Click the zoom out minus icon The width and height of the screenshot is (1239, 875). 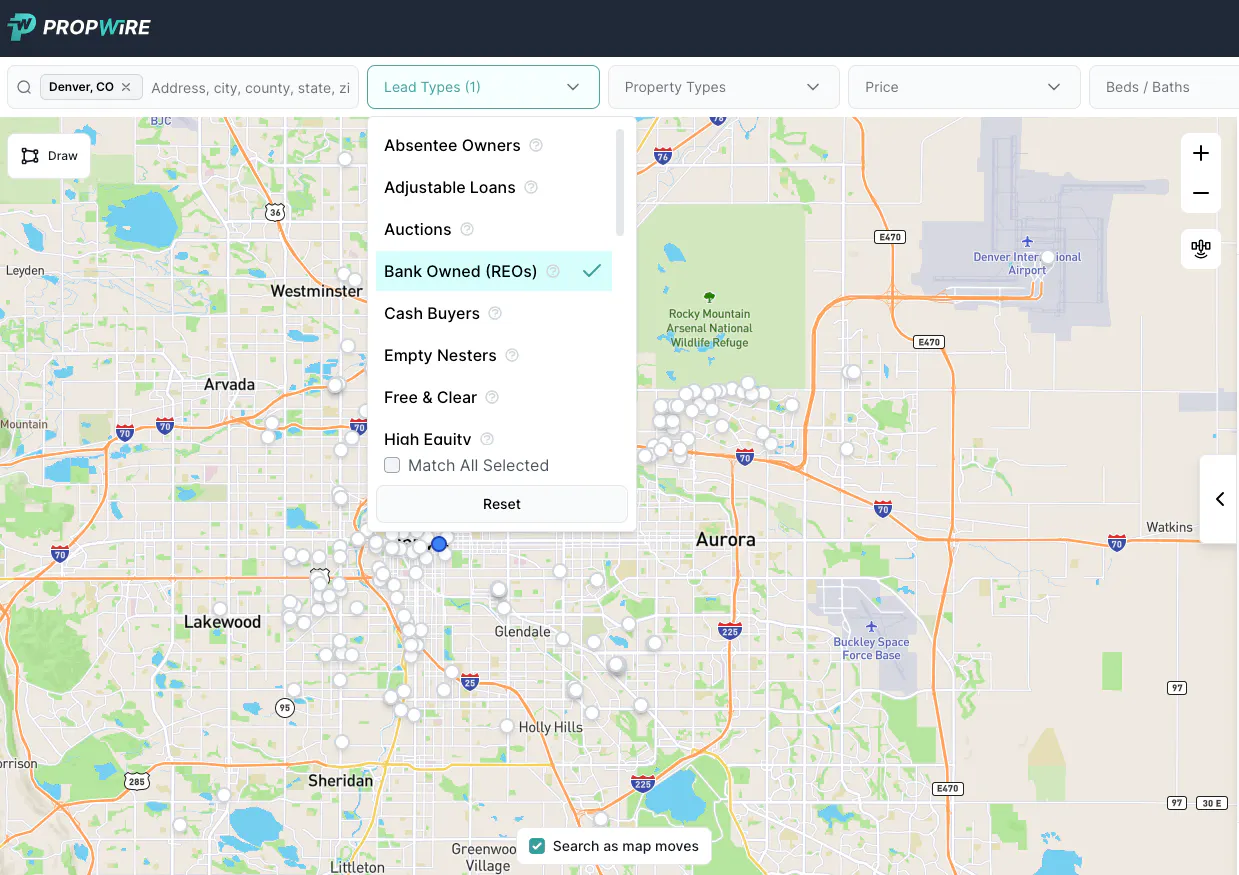point(1200,193)
